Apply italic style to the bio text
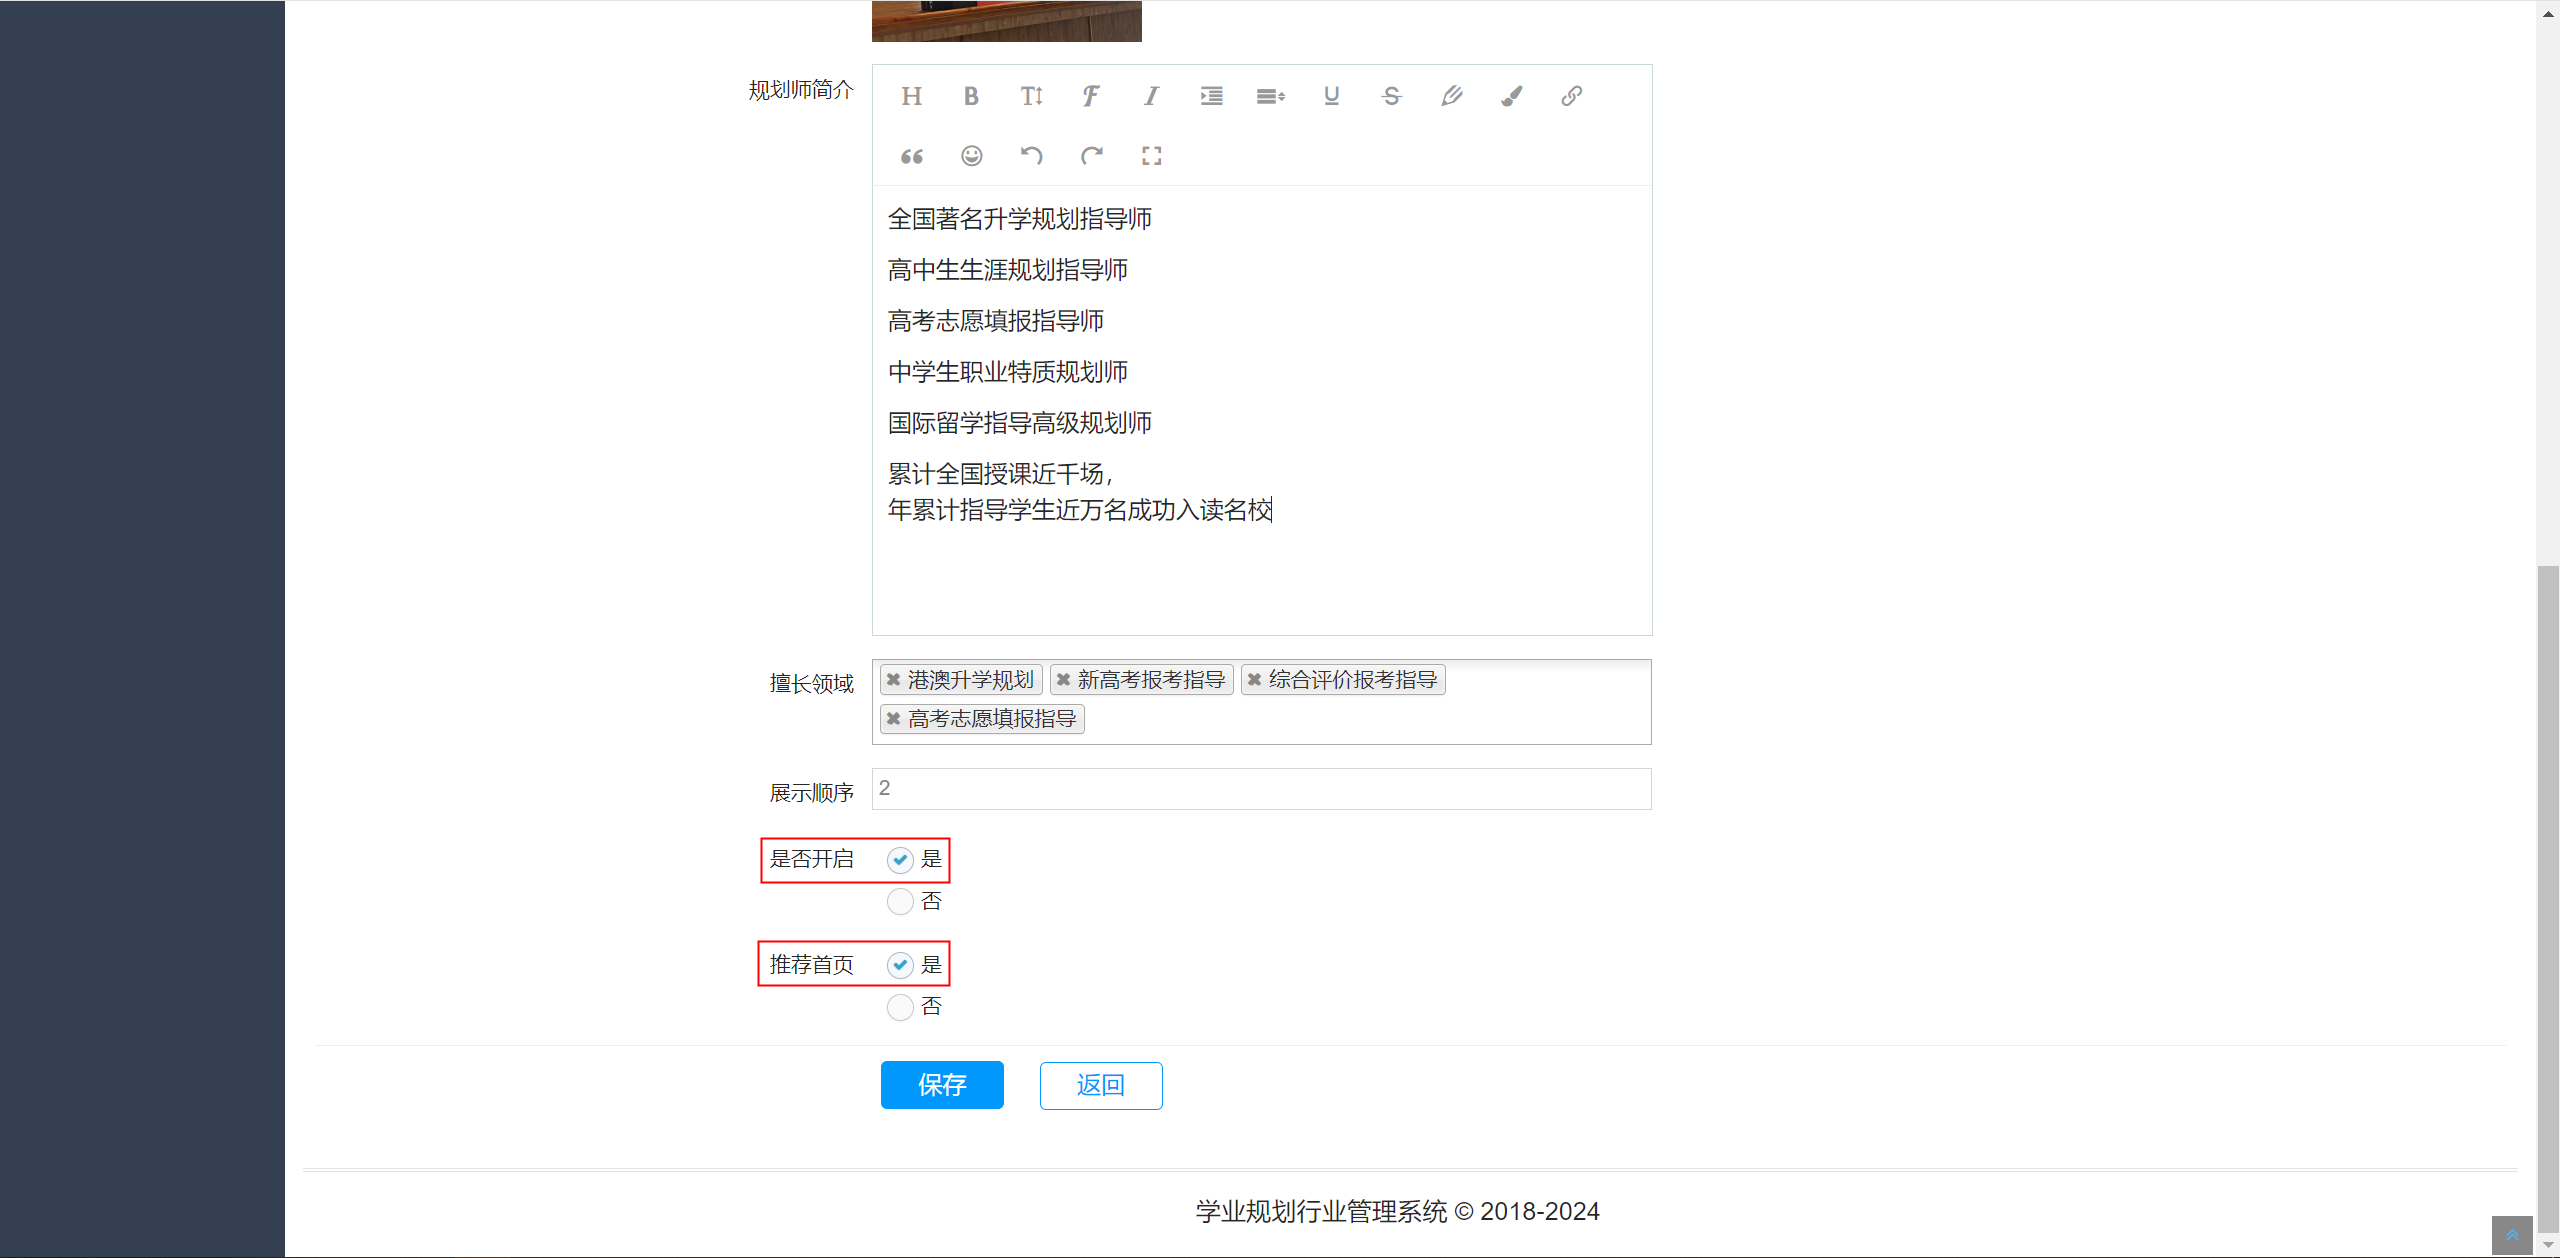Image resolution: width=2560 pixels, height=1258 pixels. click(x=1150, y=96)
